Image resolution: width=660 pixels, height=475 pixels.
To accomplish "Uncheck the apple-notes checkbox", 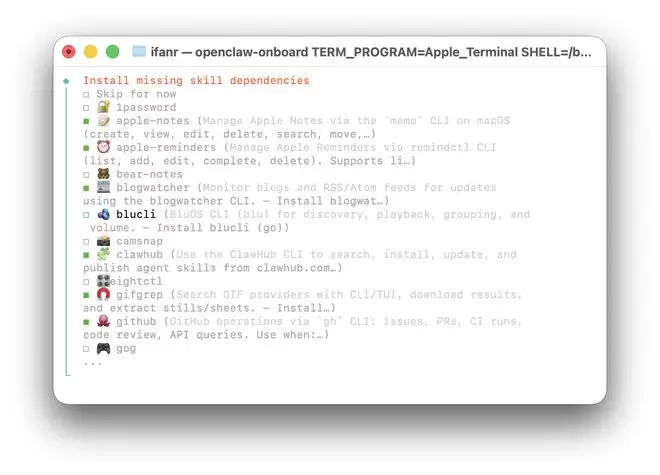I will (86, 121).
